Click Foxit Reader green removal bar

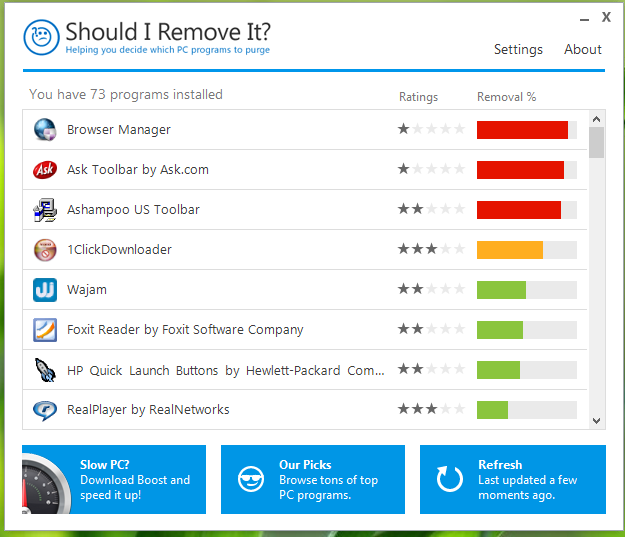[527, 330]
